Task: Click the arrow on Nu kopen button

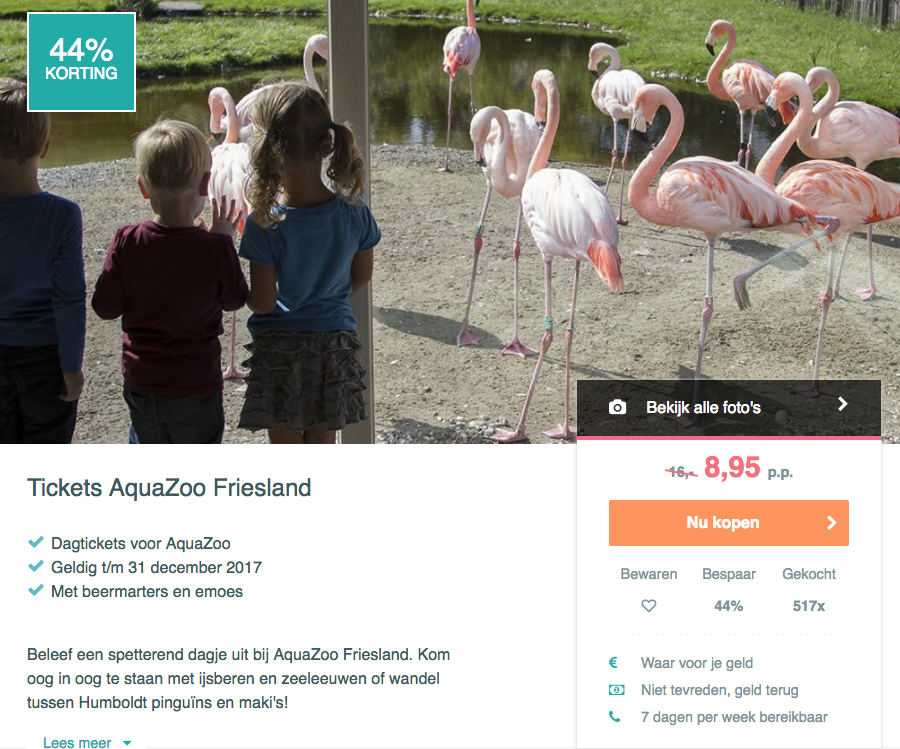Action: (x=831, y=523)
